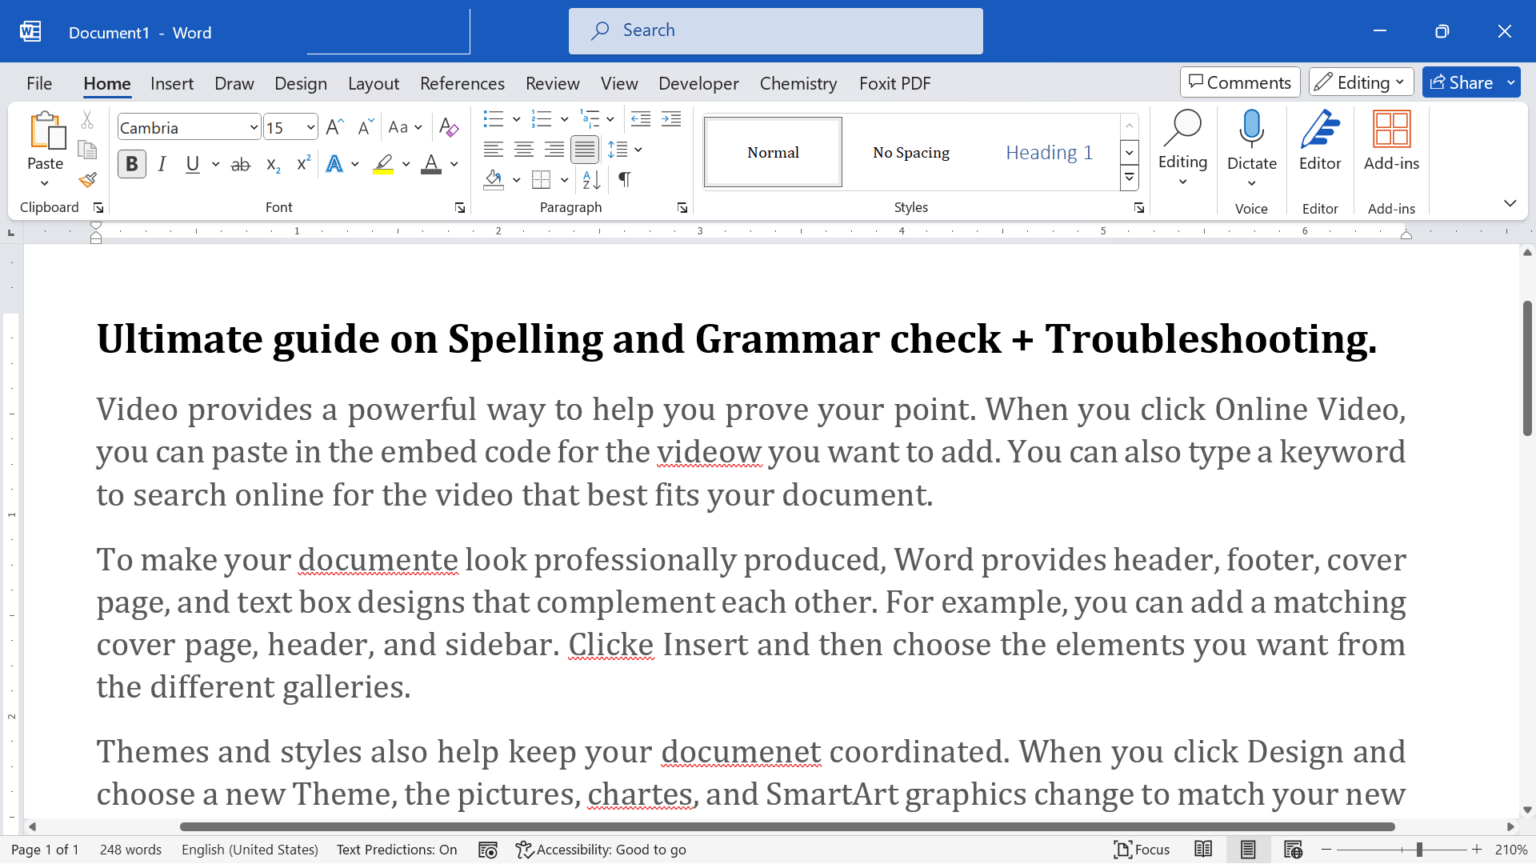Apply center text alignment
This screenshot has width=1536, height=864.
(x=523, y=149)
